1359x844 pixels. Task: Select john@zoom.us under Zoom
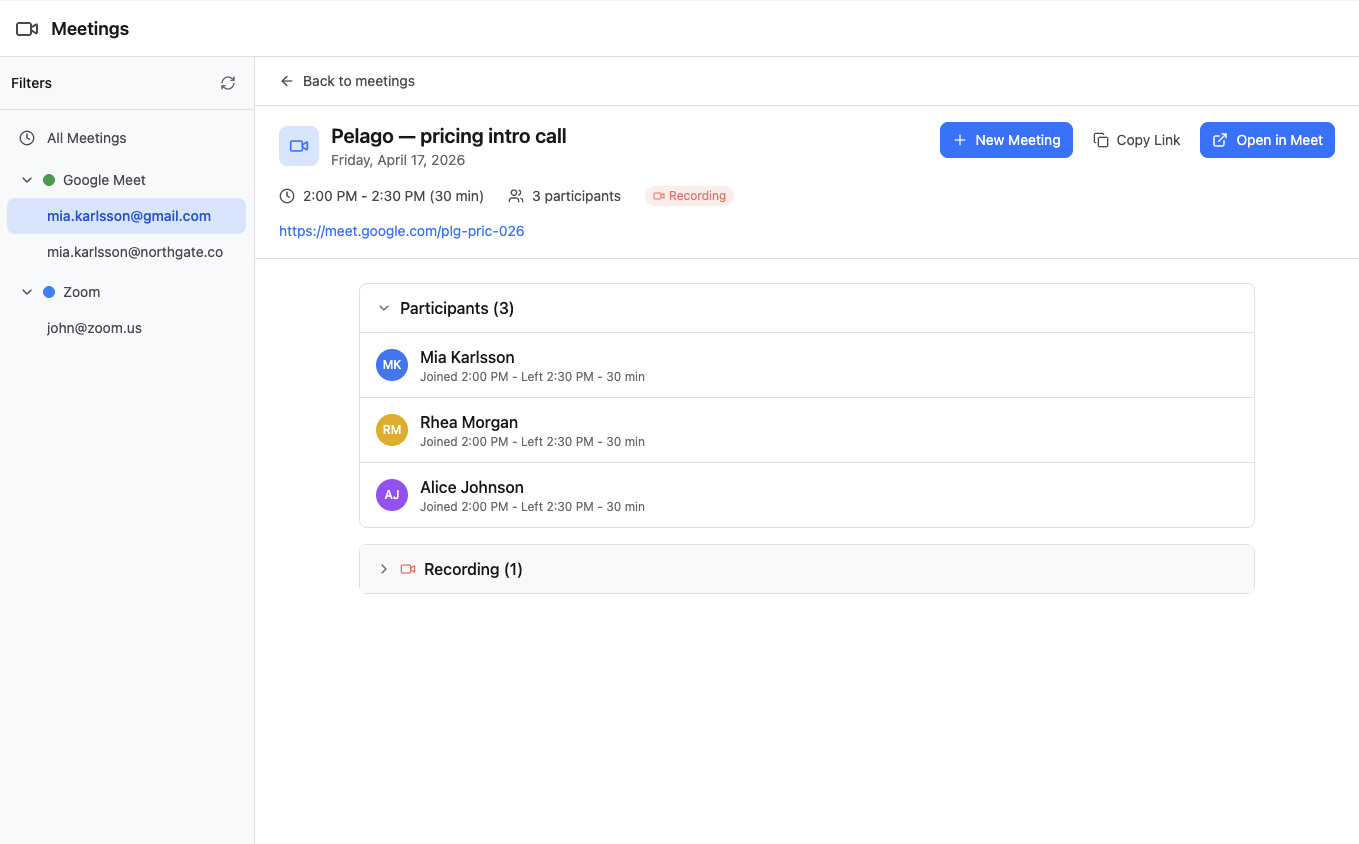[94, 327]
